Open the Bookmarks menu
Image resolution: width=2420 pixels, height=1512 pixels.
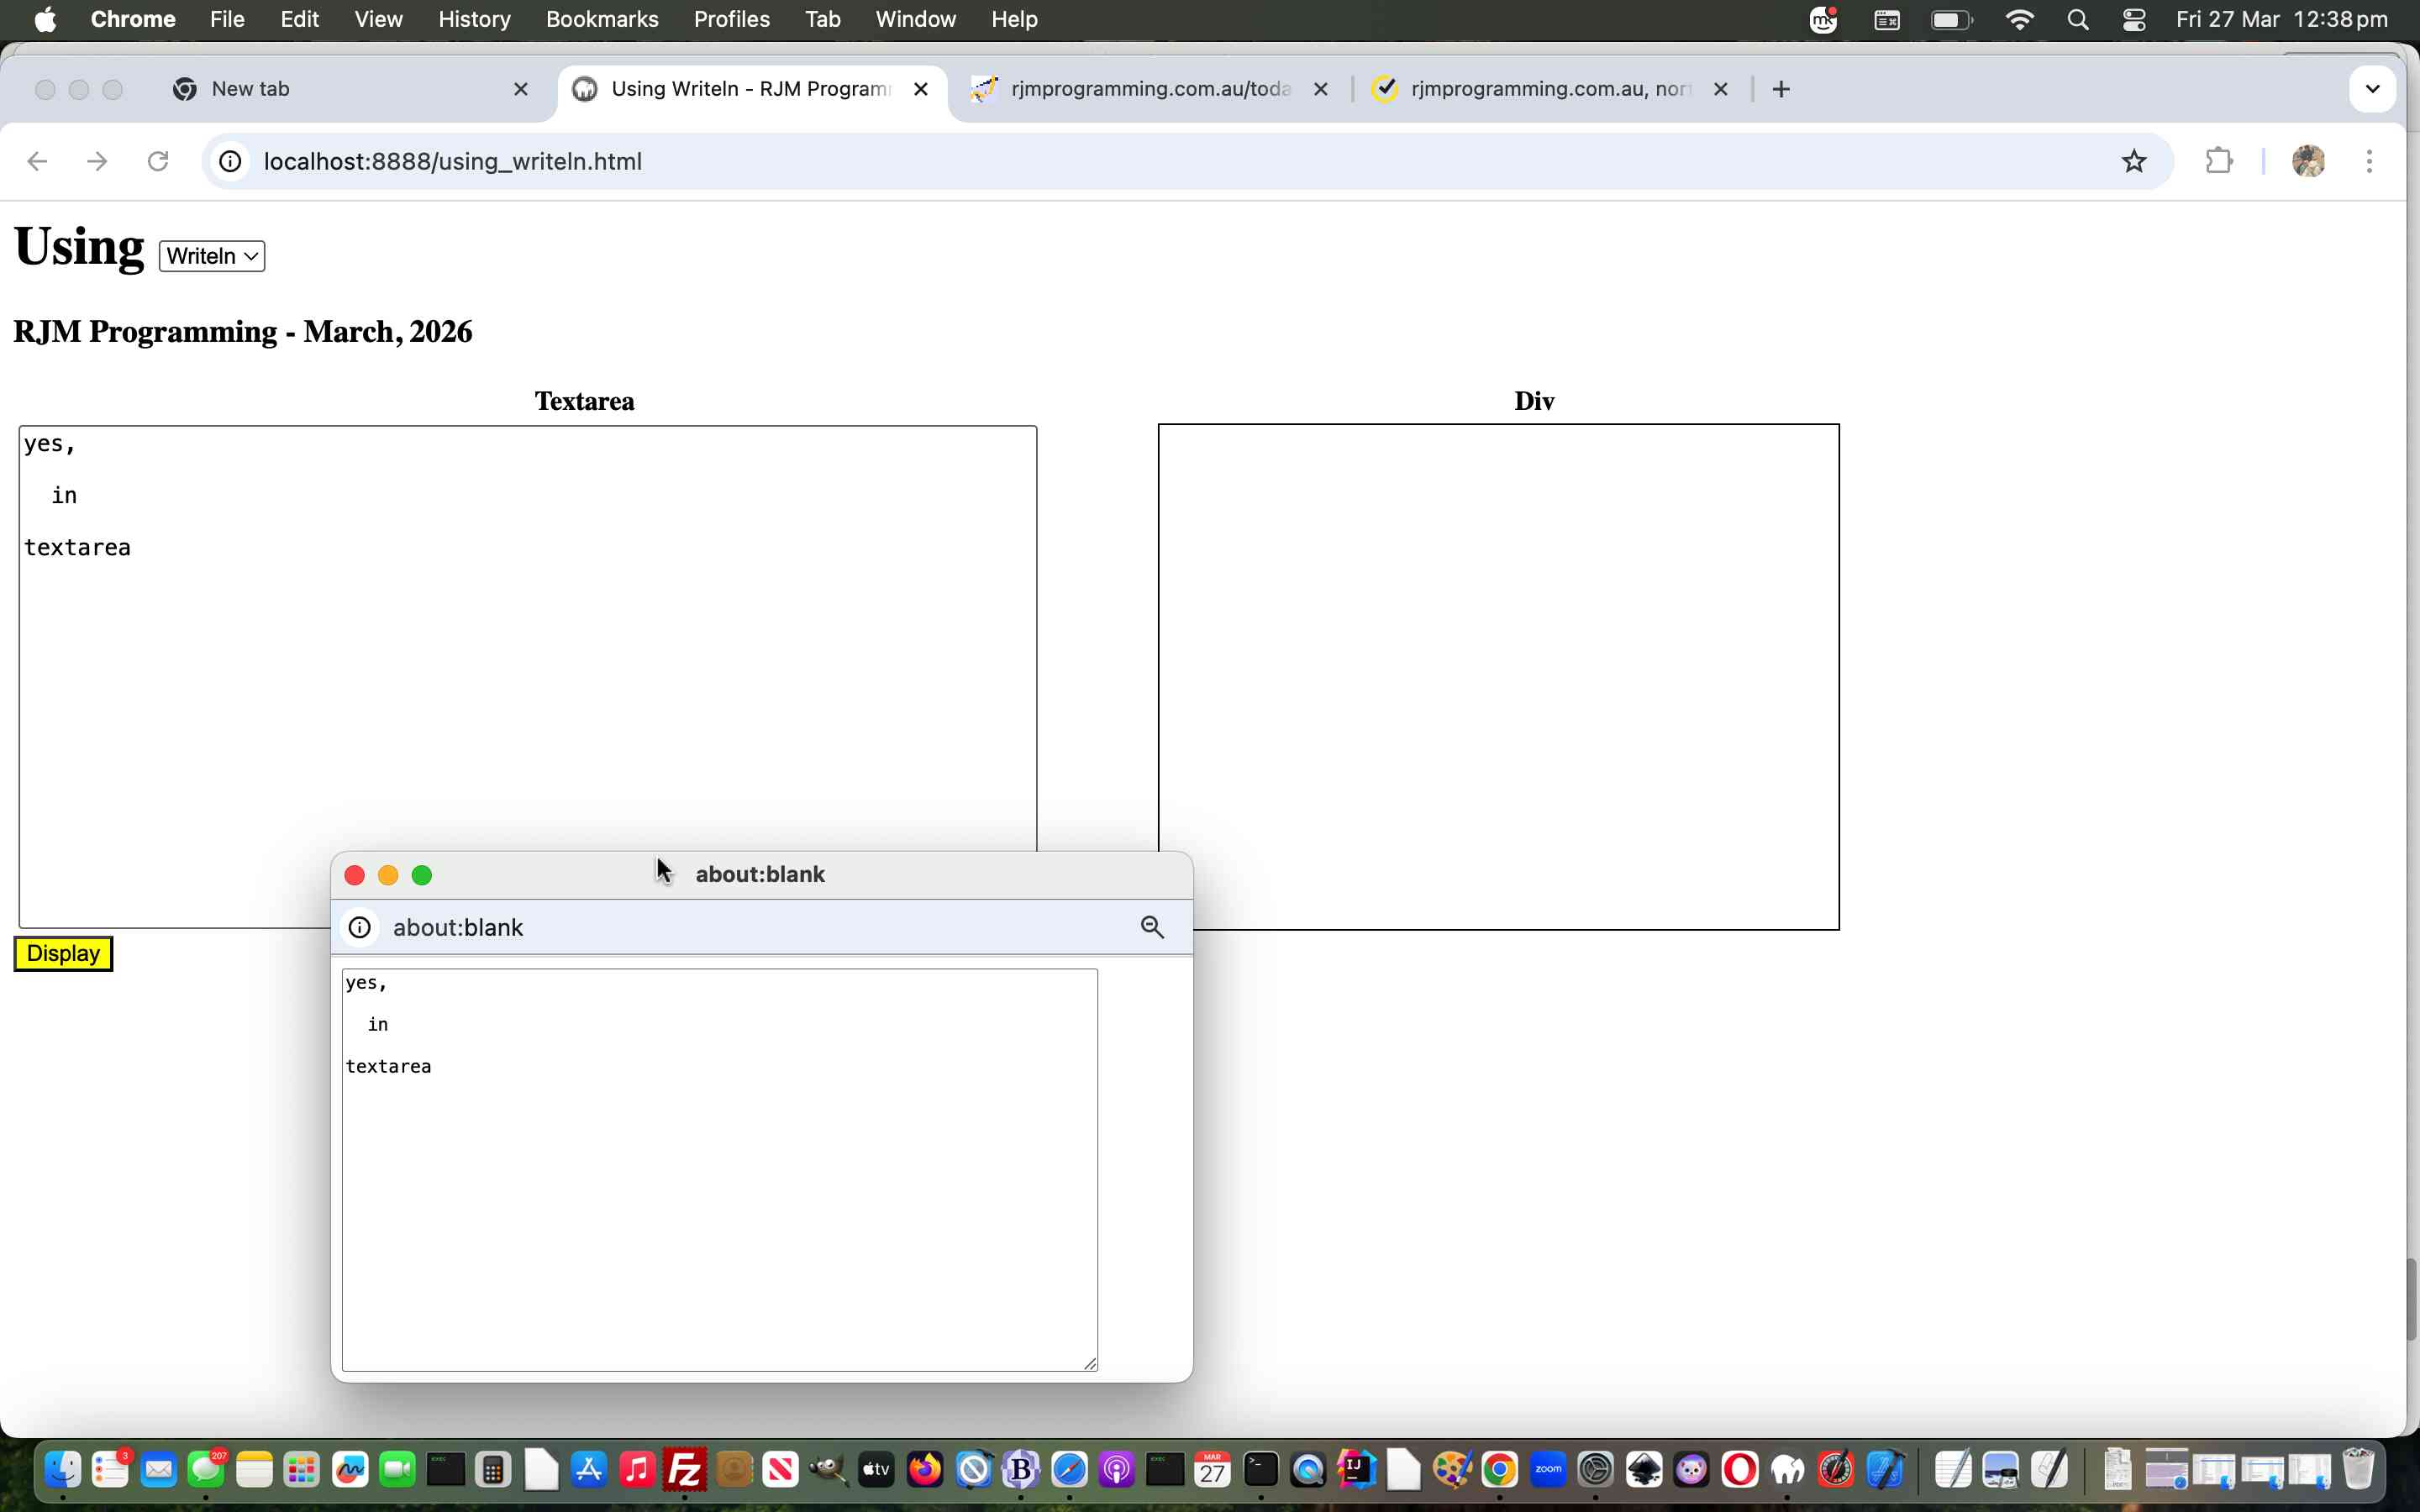coord(602,19)
